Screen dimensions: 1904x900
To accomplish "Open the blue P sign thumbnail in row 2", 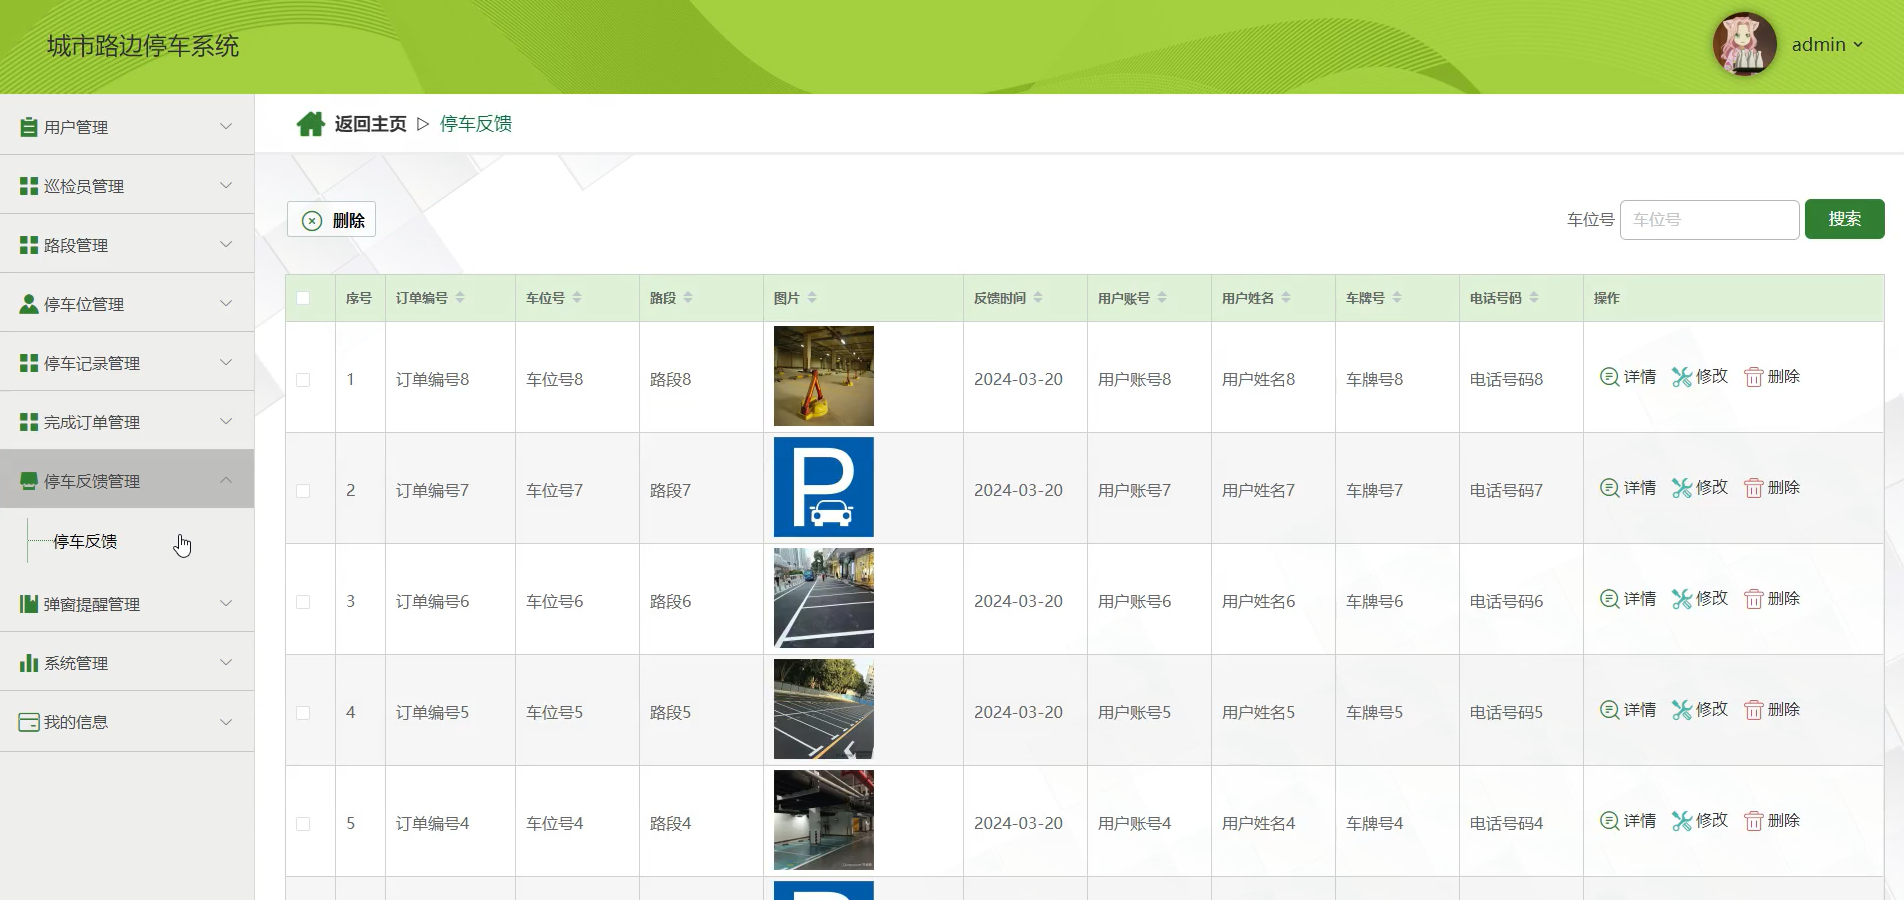I will tap(824, 487).
